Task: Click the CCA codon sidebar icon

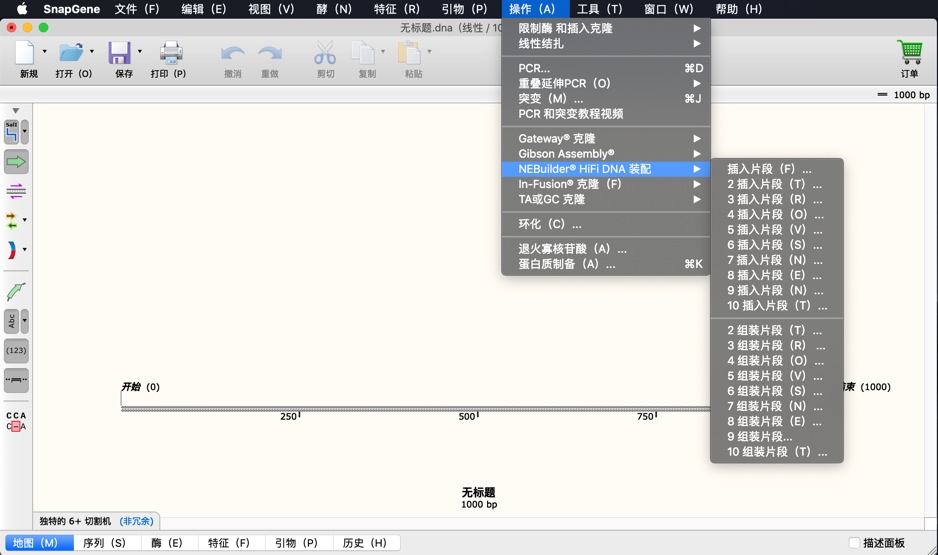Action: click(16, 421)
